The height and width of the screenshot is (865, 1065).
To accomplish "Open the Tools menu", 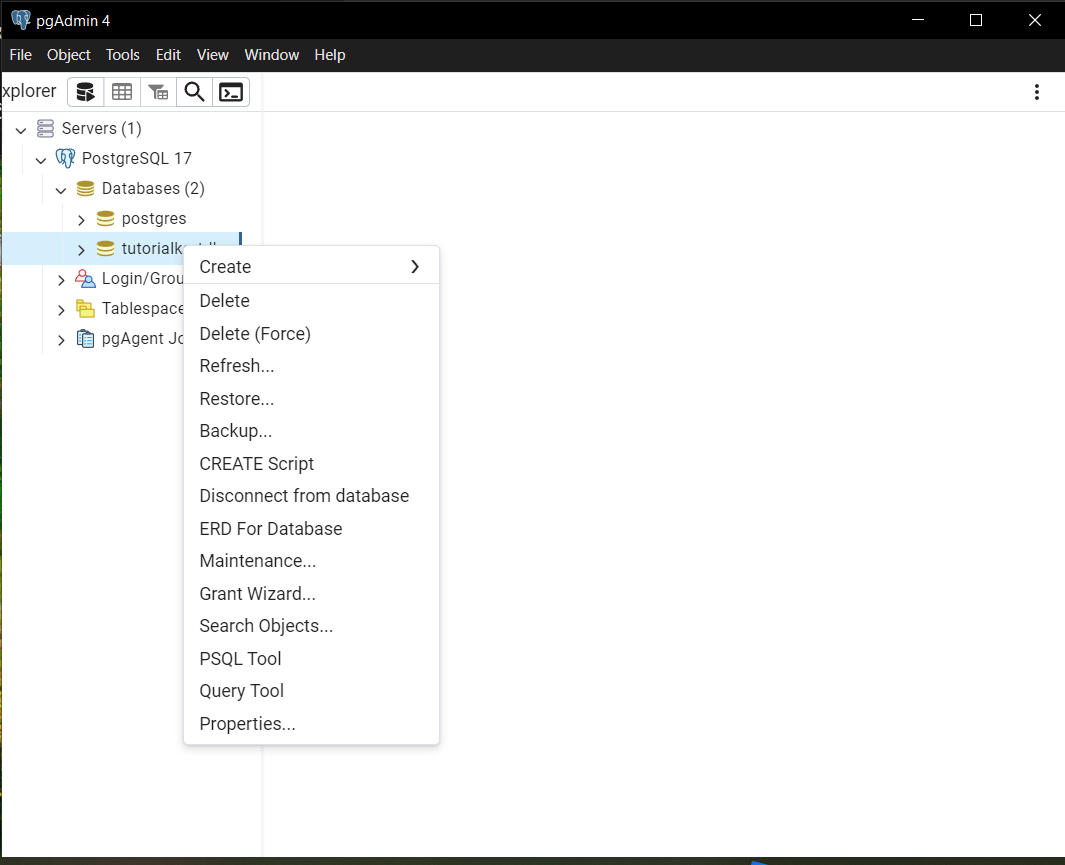I will pyautogui.click(x=122, y=55).
